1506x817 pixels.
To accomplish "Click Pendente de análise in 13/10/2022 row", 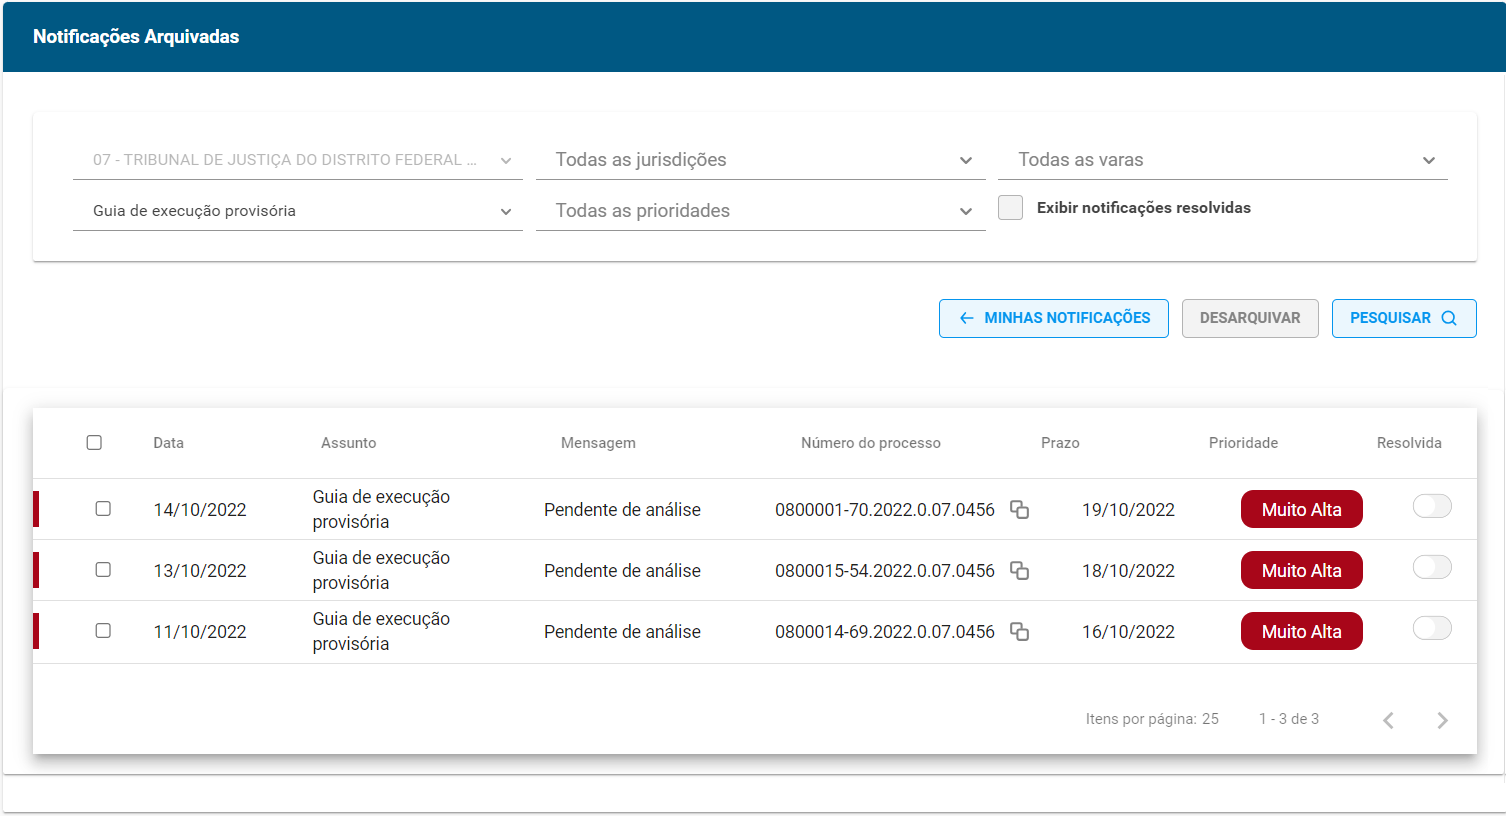I will 622,571.
